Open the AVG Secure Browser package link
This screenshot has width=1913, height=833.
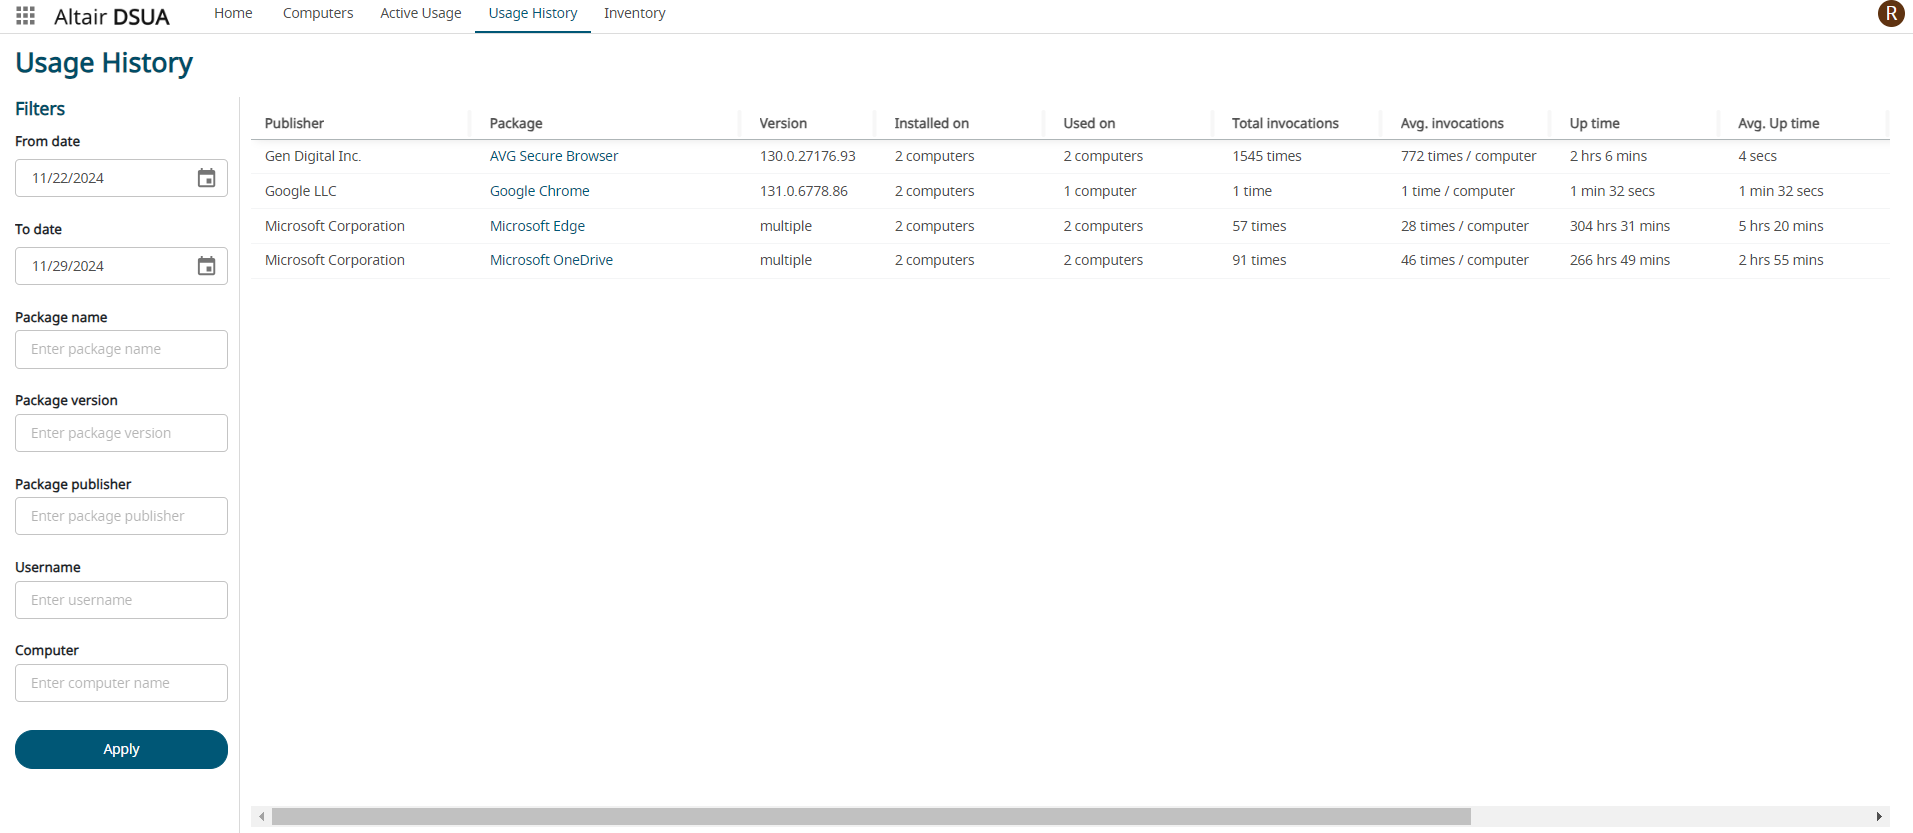[x=554, y=157]
